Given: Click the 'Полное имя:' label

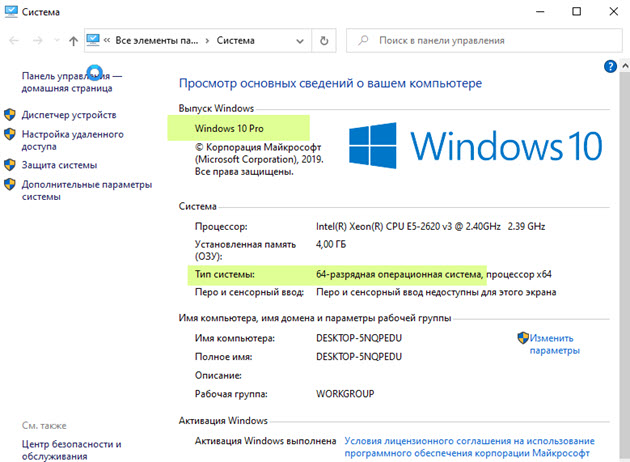Looking at the screenshot, I should (x=223, y=357).
